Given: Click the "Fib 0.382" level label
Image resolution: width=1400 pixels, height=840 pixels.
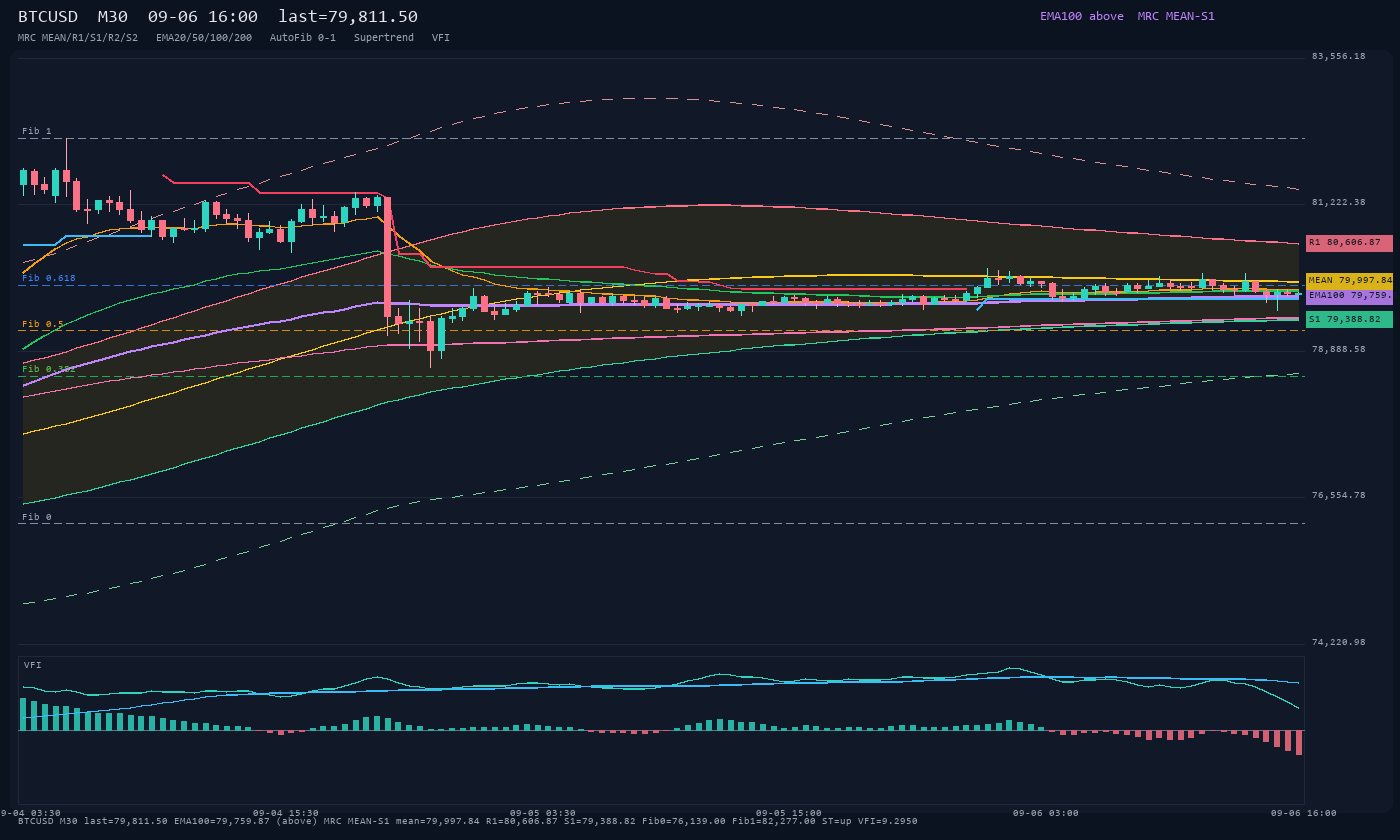Looking at the screenshot, I should click(x=49, y=369).
